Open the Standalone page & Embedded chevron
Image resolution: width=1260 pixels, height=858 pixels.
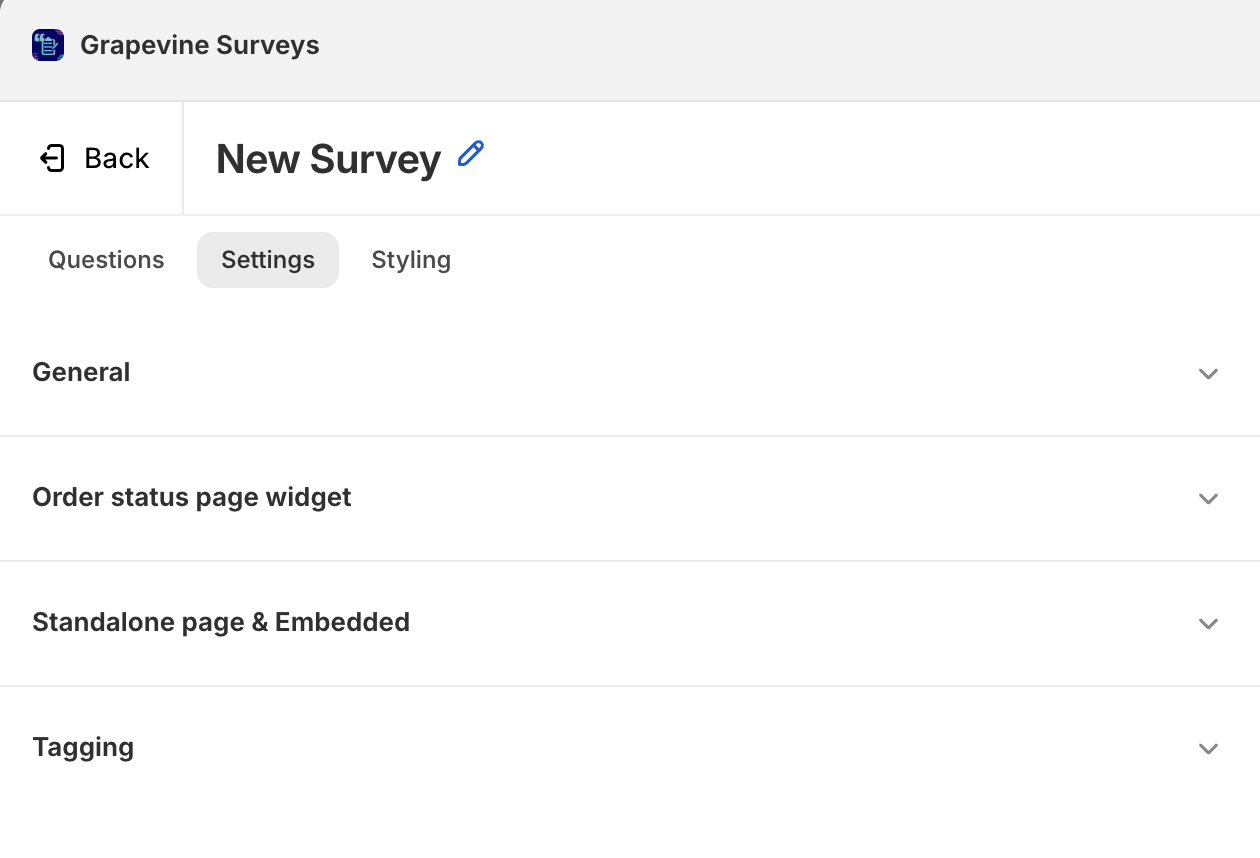pos(1208,623)
